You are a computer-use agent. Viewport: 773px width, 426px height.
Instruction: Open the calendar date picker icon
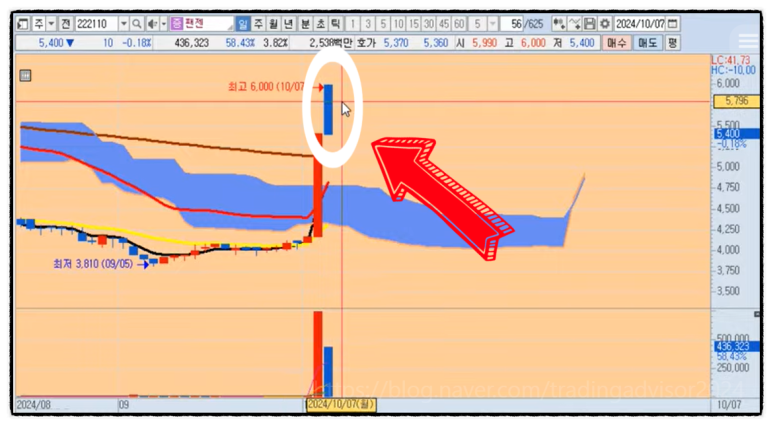(x=673, y=24)
